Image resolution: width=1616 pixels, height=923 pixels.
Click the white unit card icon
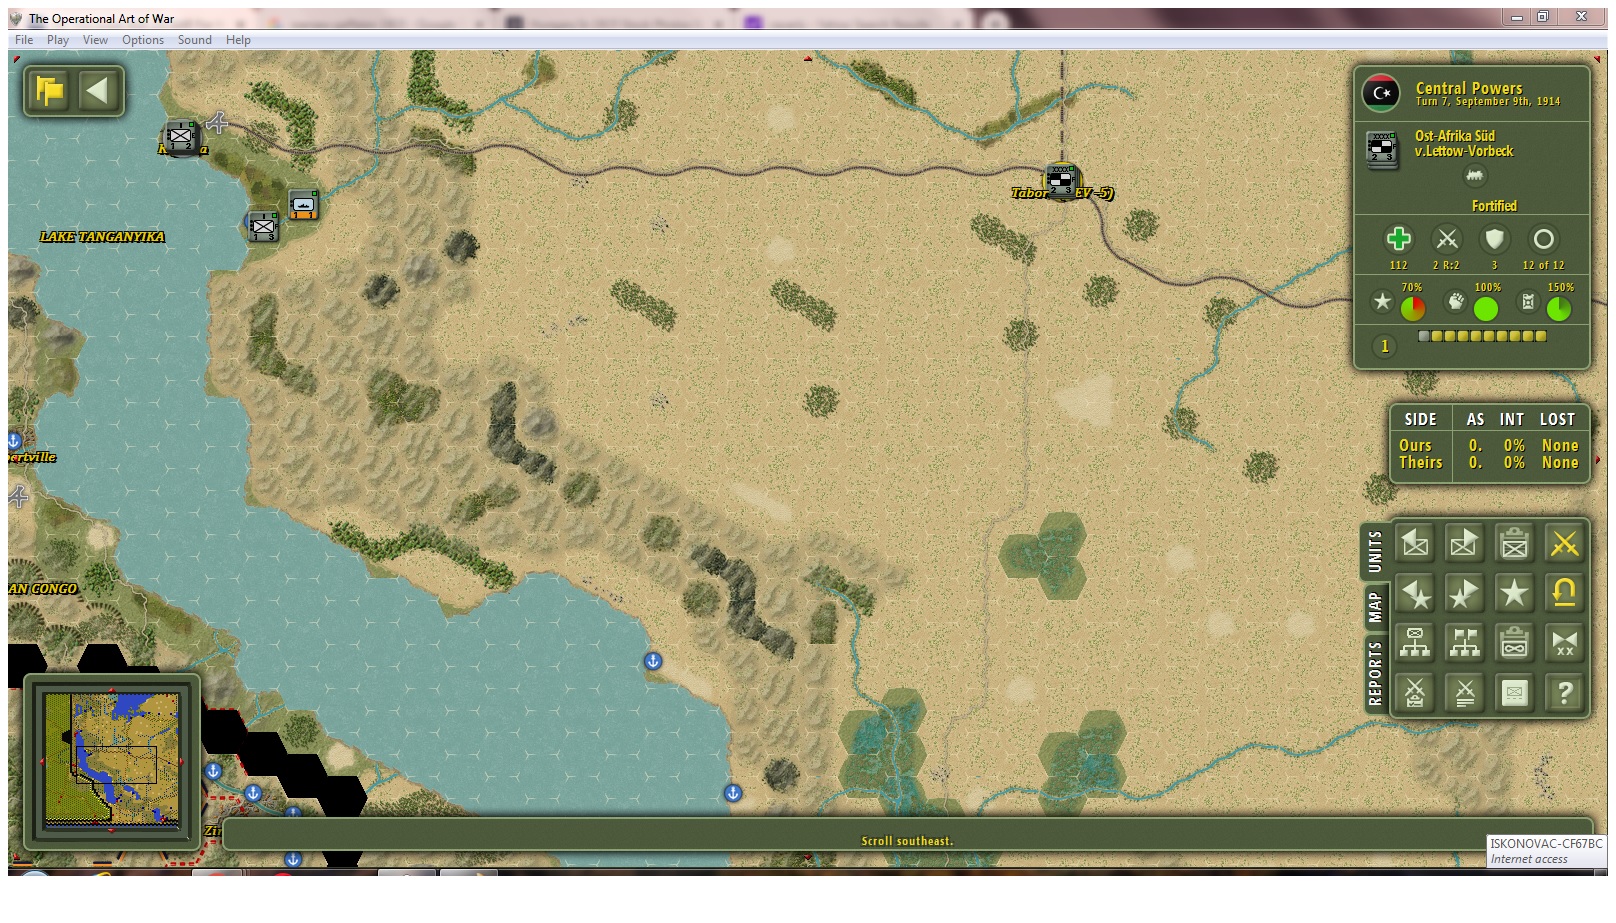[1514, 692]
